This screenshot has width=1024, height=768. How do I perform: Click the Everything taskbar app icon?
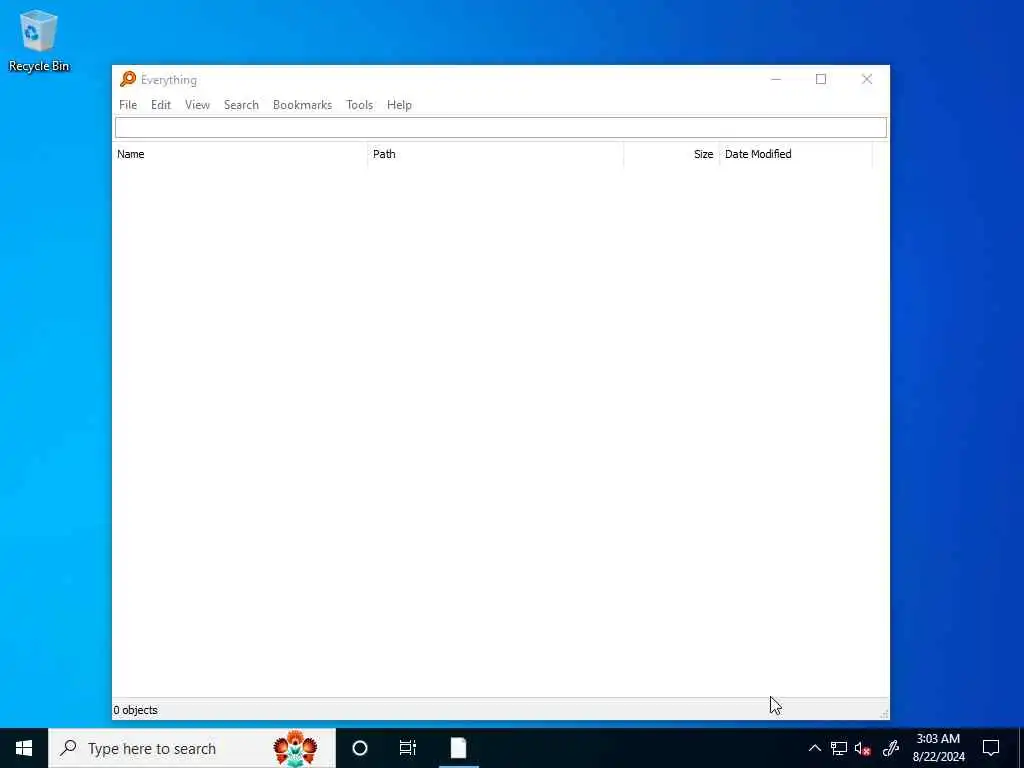coord(458,748)
